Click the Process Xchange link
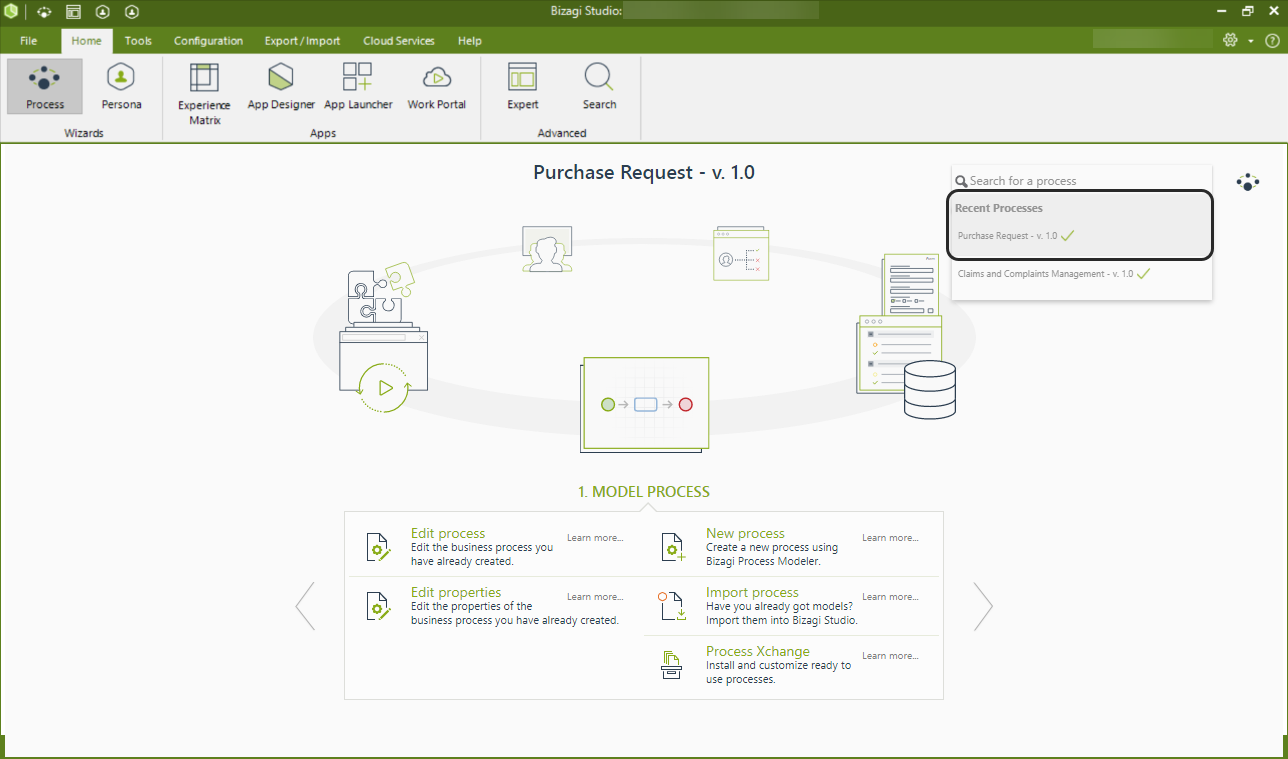This screenshot has height=759, width=1288. click(x=758, y=651)
